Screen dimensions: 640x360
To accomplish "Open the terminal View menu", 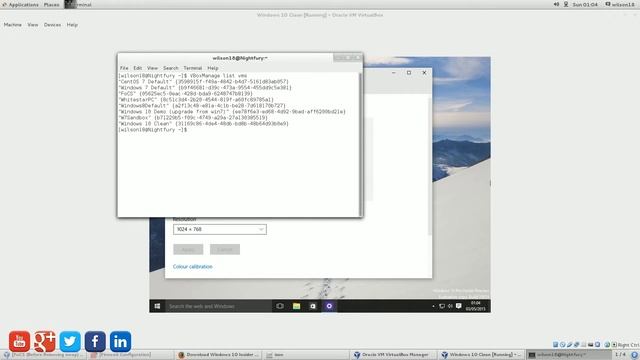I will click(x=152, y=68).
